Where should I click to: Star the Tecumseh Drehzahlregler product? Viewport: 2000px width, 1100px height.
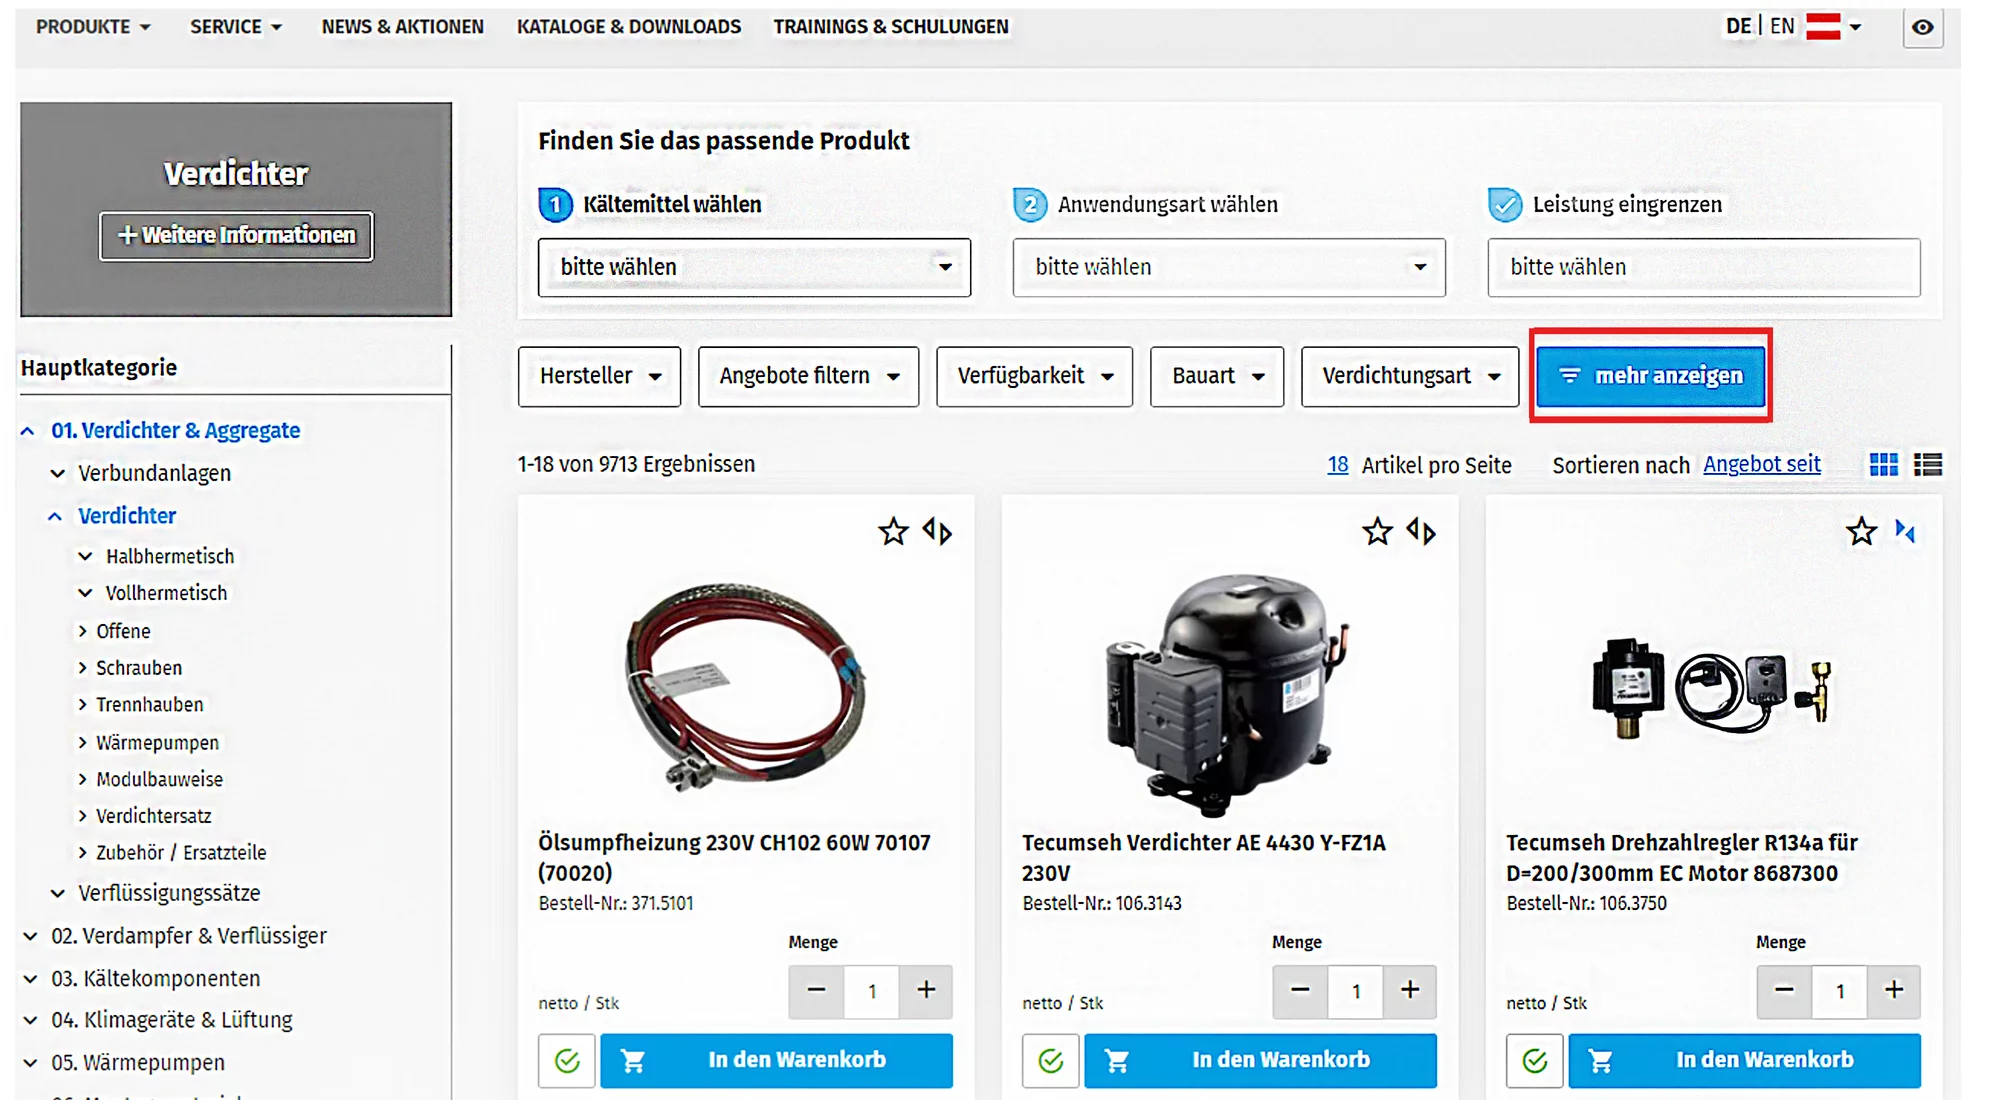1861,531
